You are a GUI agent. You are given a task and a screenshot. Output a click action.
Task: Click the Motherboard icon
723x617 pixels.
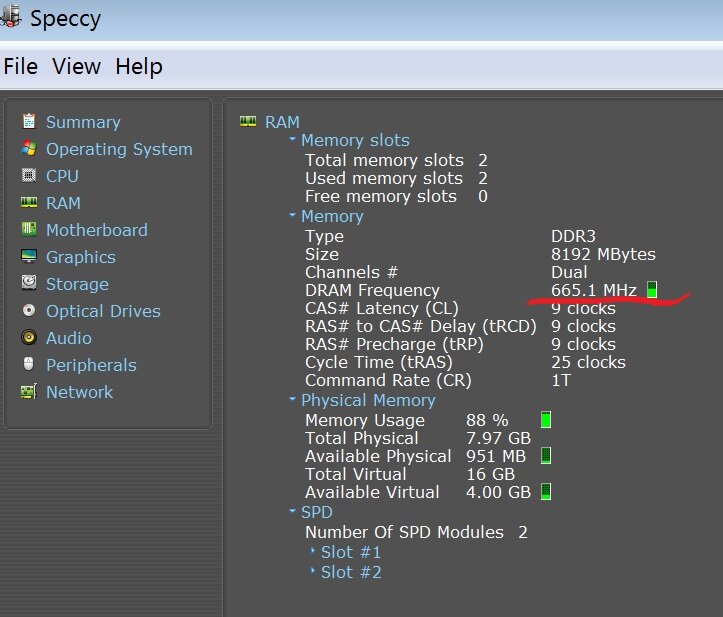pyautogui.click(x=29, y=229)
